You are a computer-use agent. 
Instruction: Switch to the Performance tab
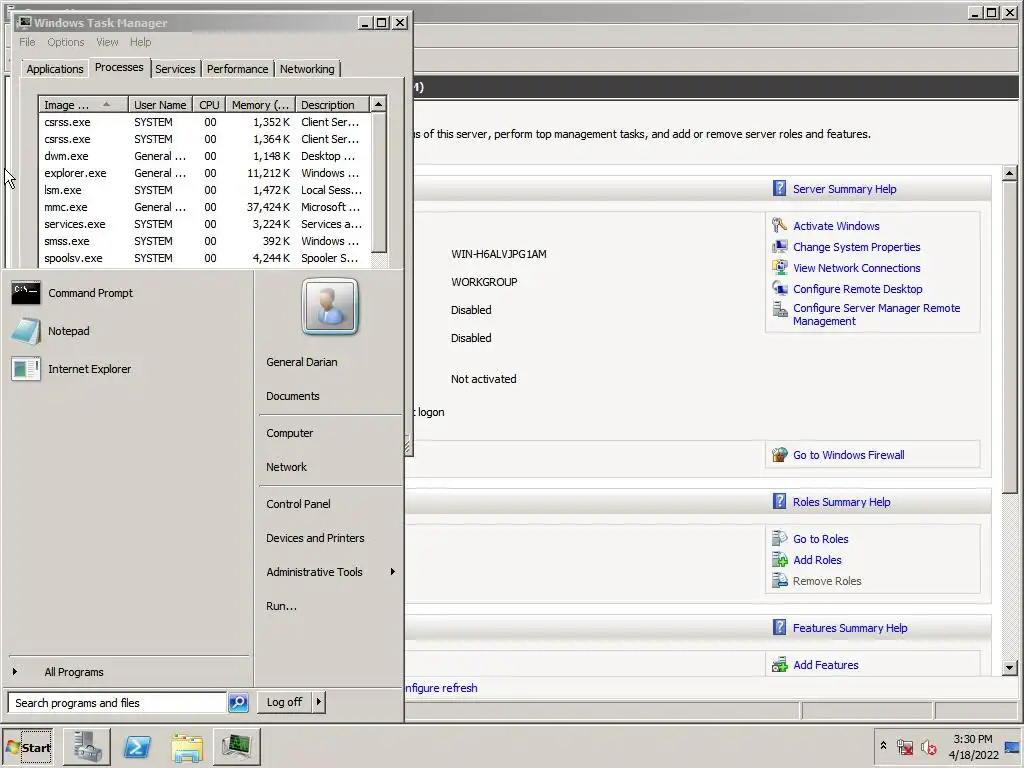tap(237, 69)
